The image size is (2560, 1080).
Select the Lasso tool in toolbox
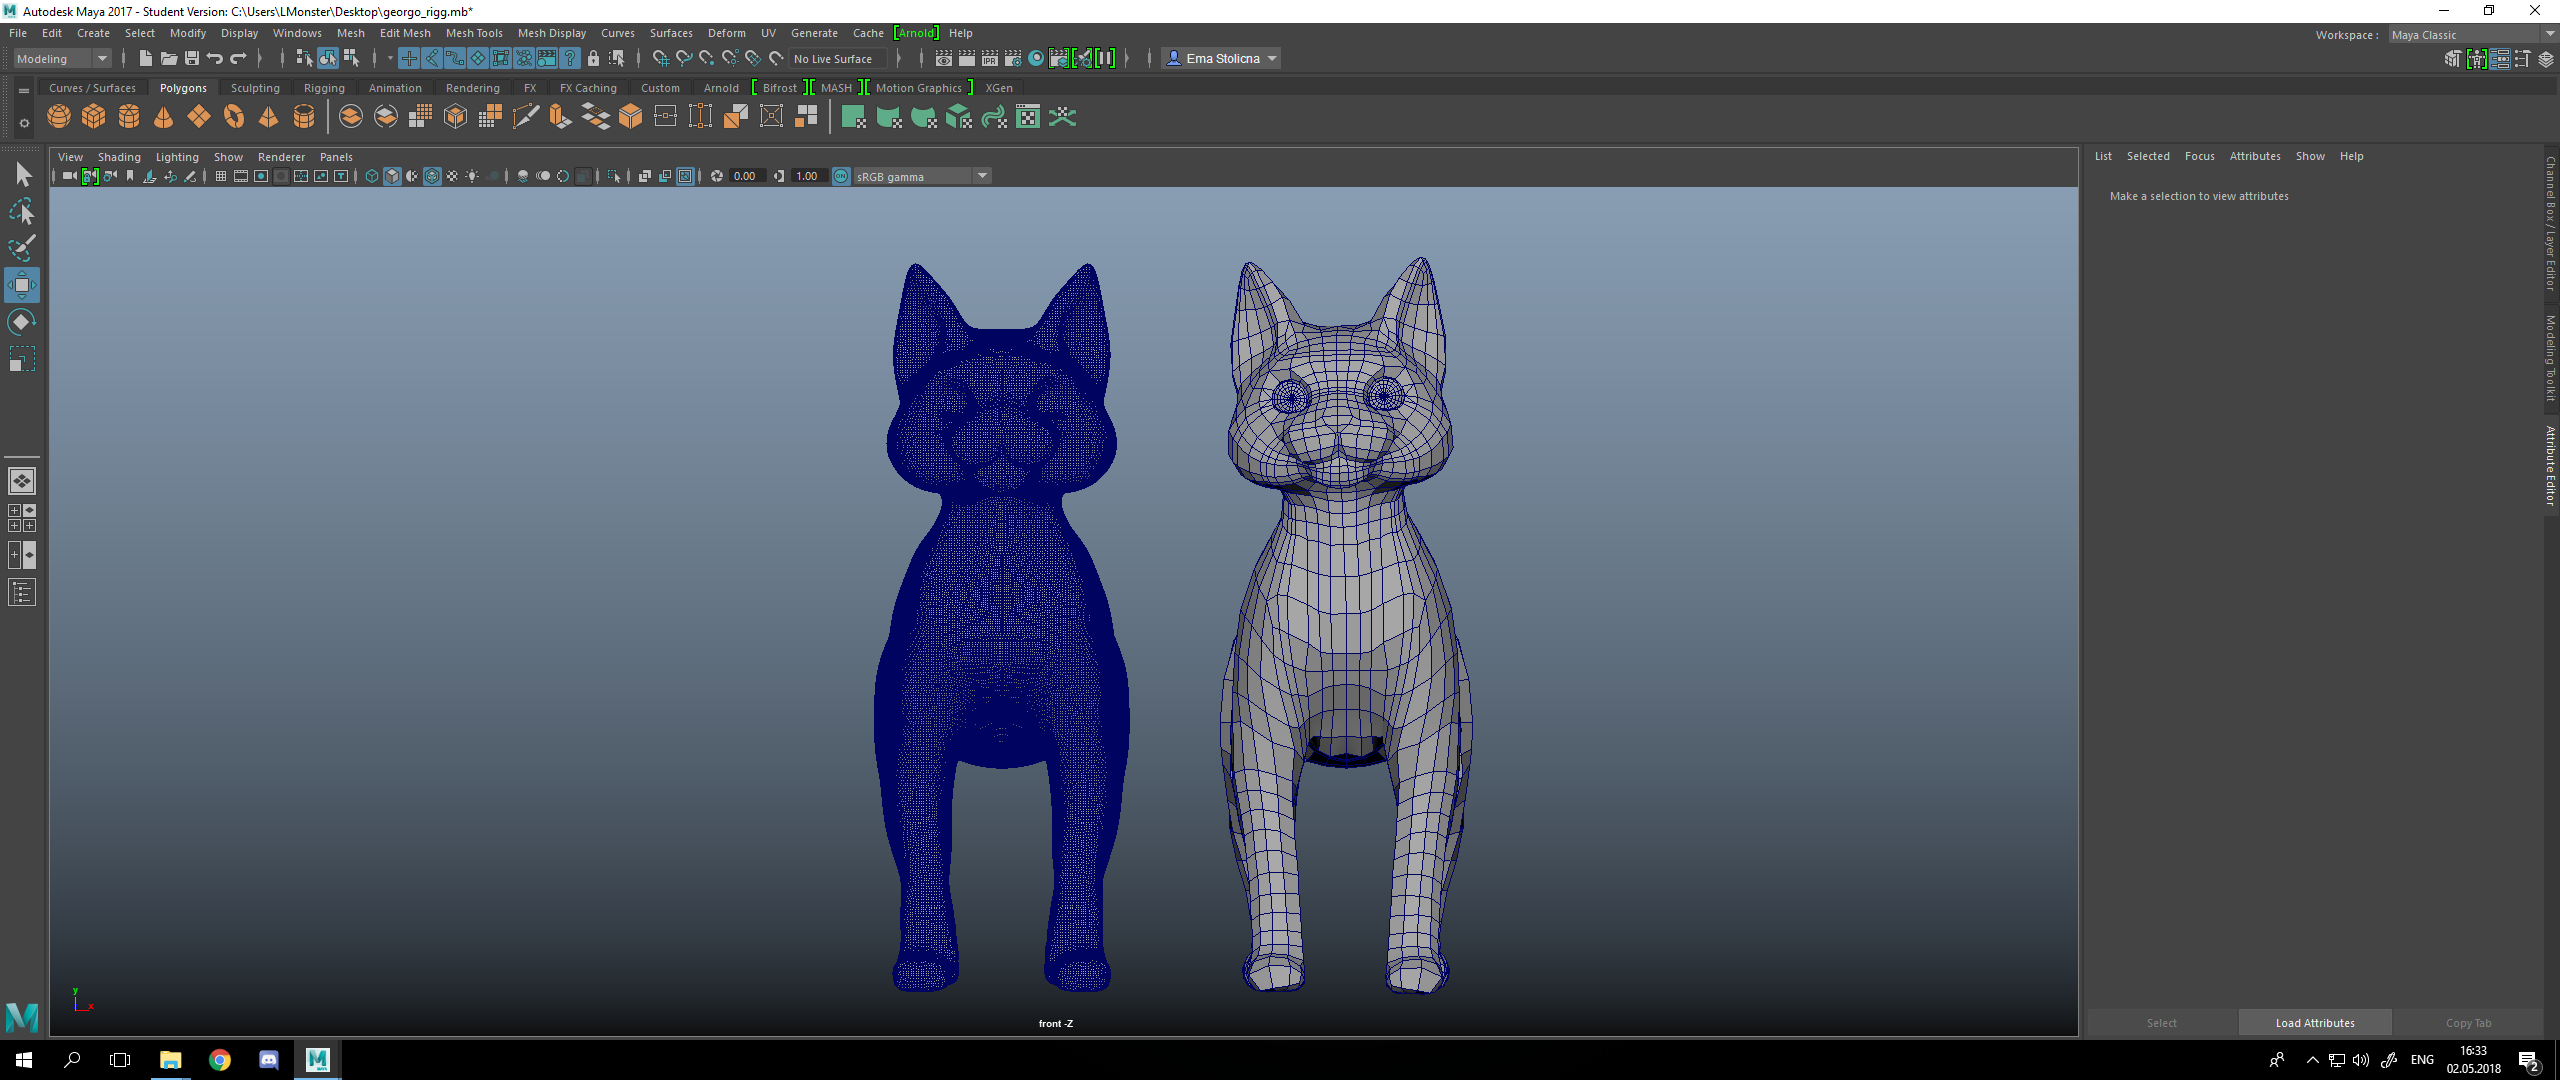coord(21,211)
